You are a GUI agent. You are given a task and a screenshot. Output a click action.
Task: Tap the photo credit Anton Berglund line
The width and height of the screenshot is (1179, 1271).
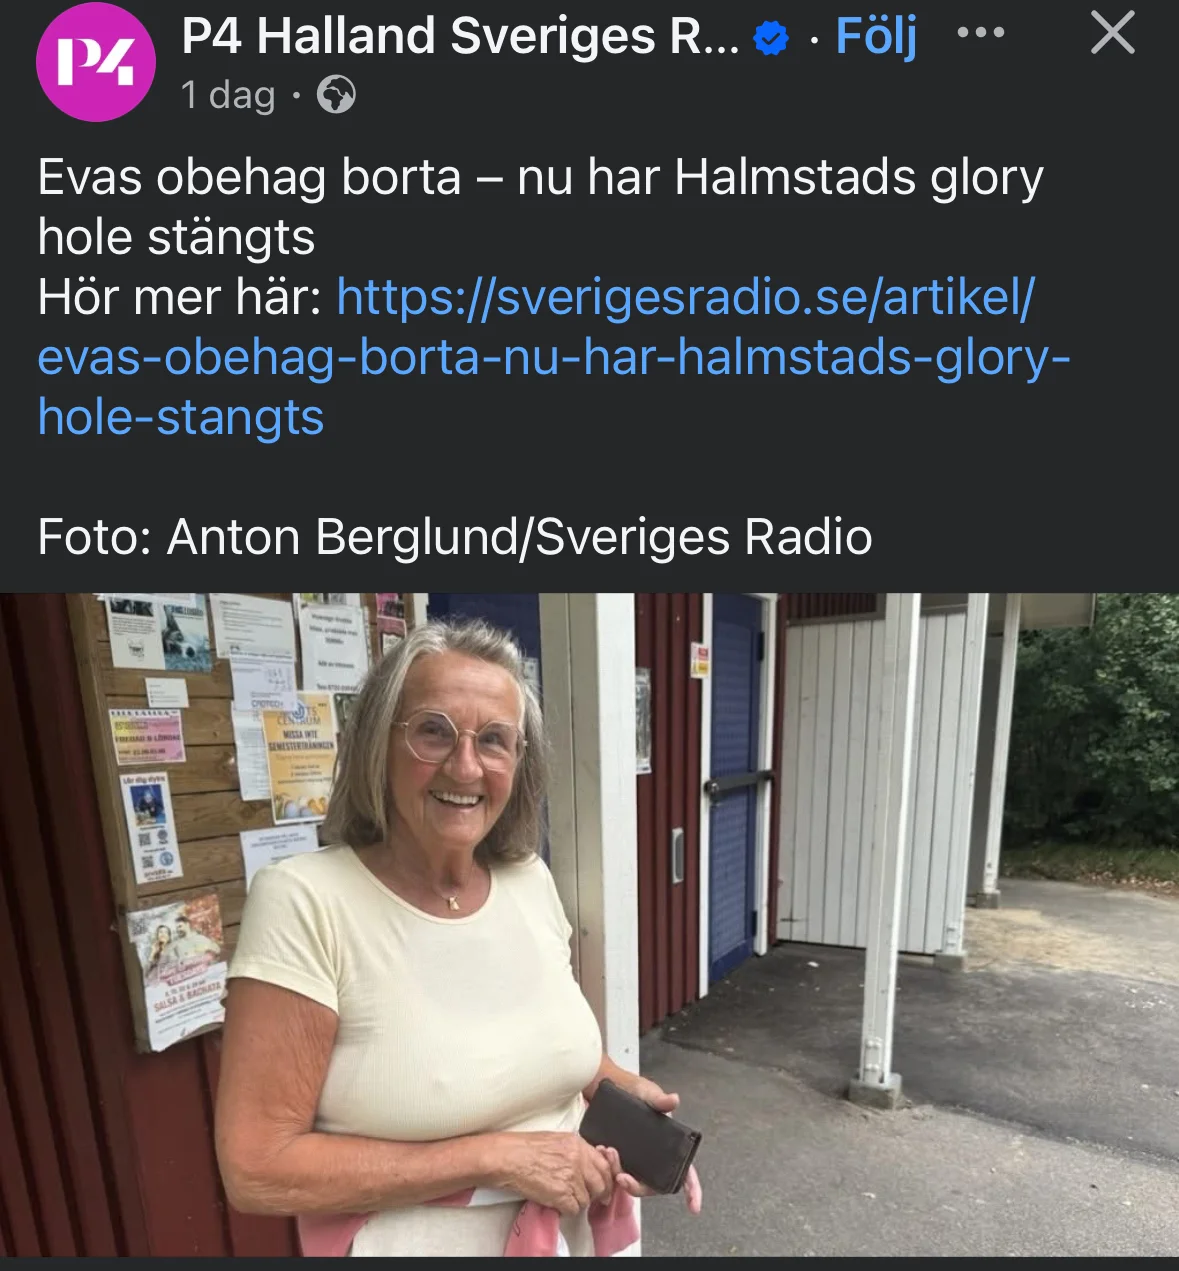[x=455, y=537]
